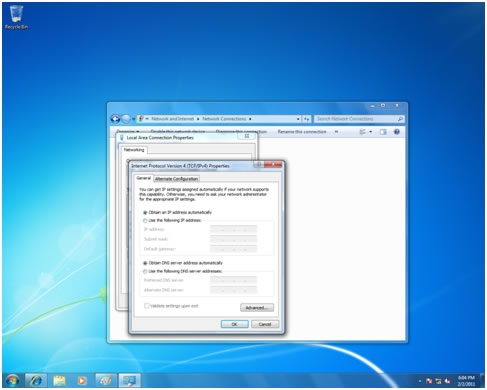Switch to the Alternate Configuration tab
Viewport: 487px width, 390px height.
coord(176,179)
